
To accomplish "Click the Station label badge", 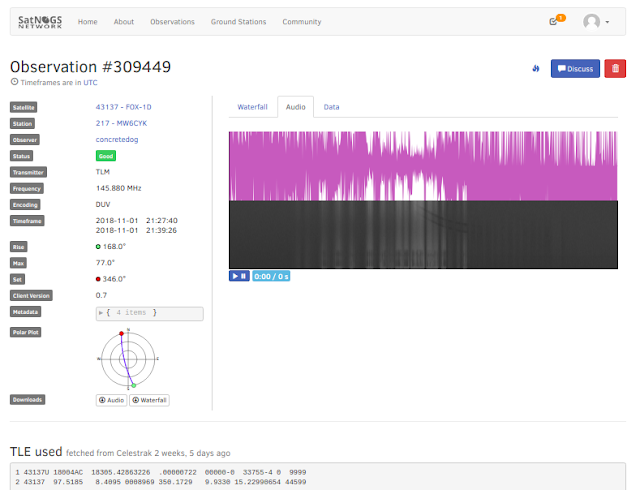I will point(22,124).
